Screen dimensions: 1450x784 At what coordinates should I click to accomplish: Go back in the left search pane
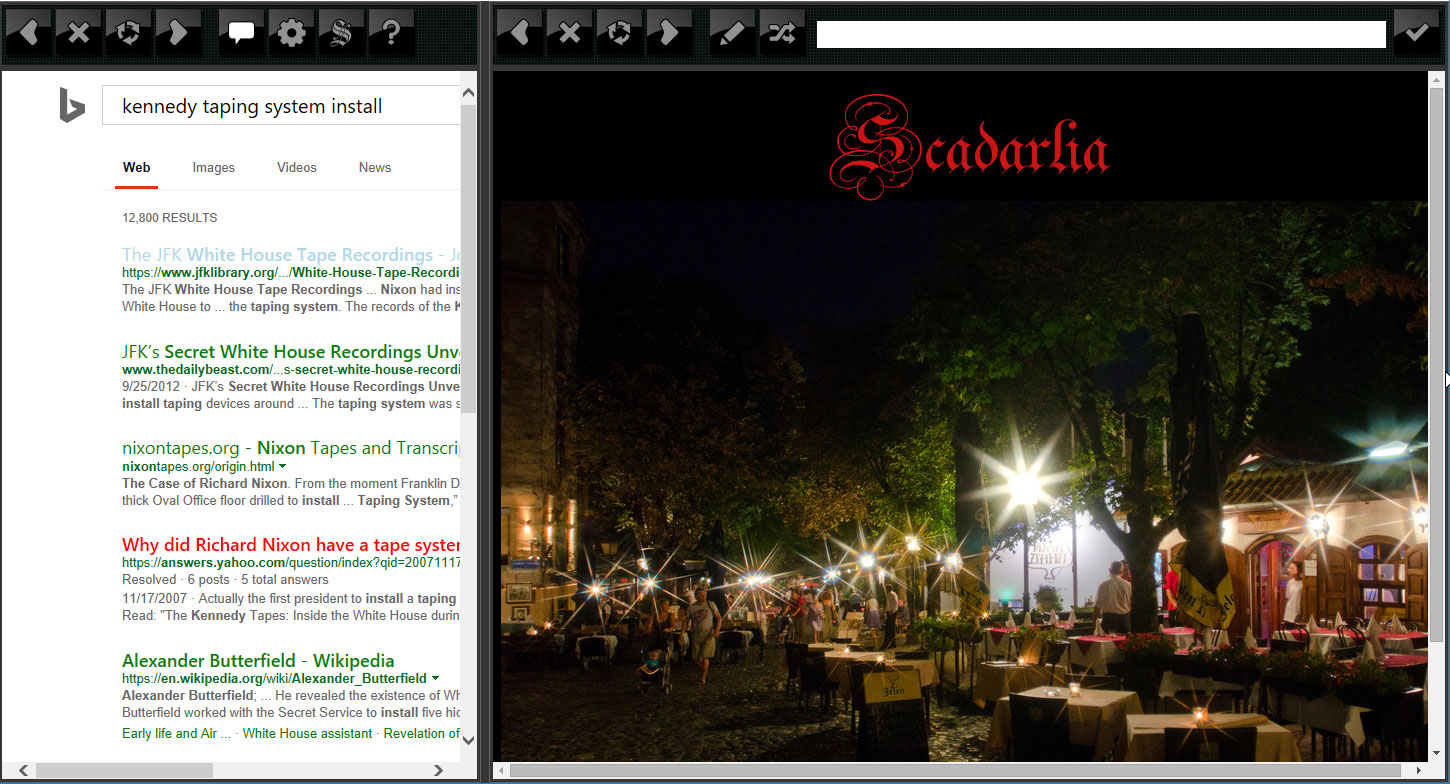click(x=29, y=33)
